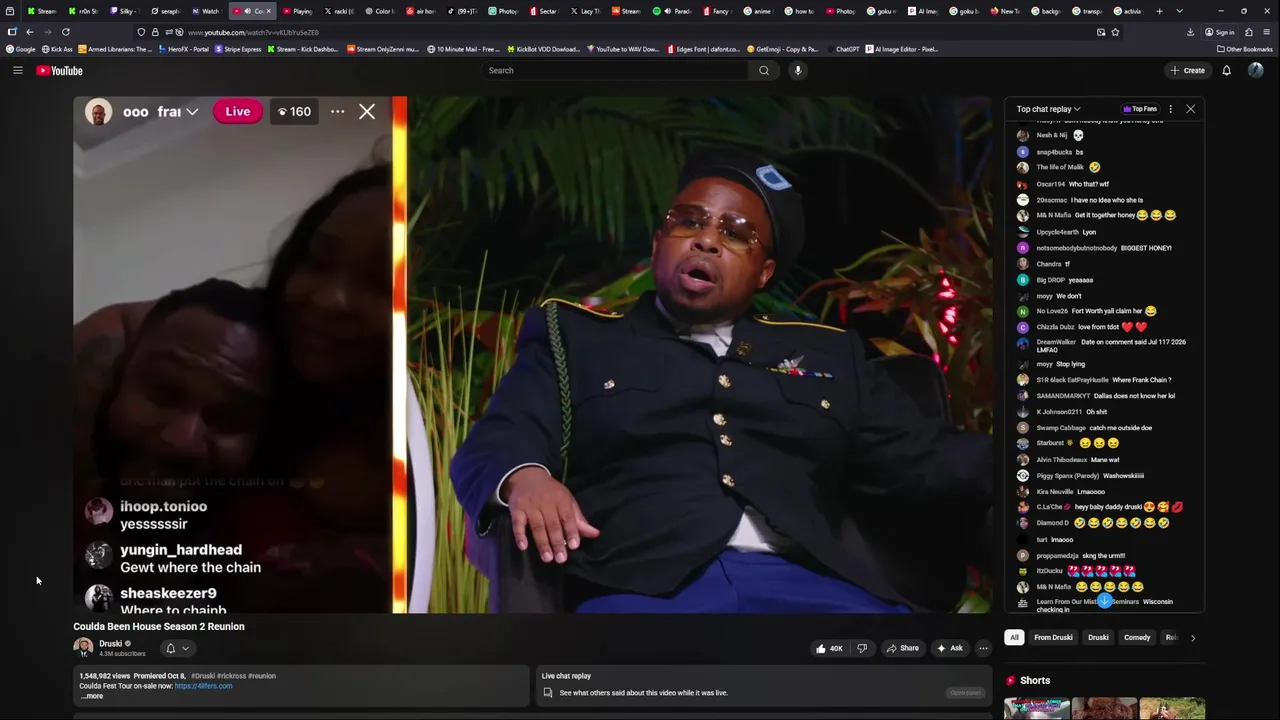Click chat message 'Where Frank Chain ?'
The height and width of the screenshot is (720, 1280).
click(1141, 380)
